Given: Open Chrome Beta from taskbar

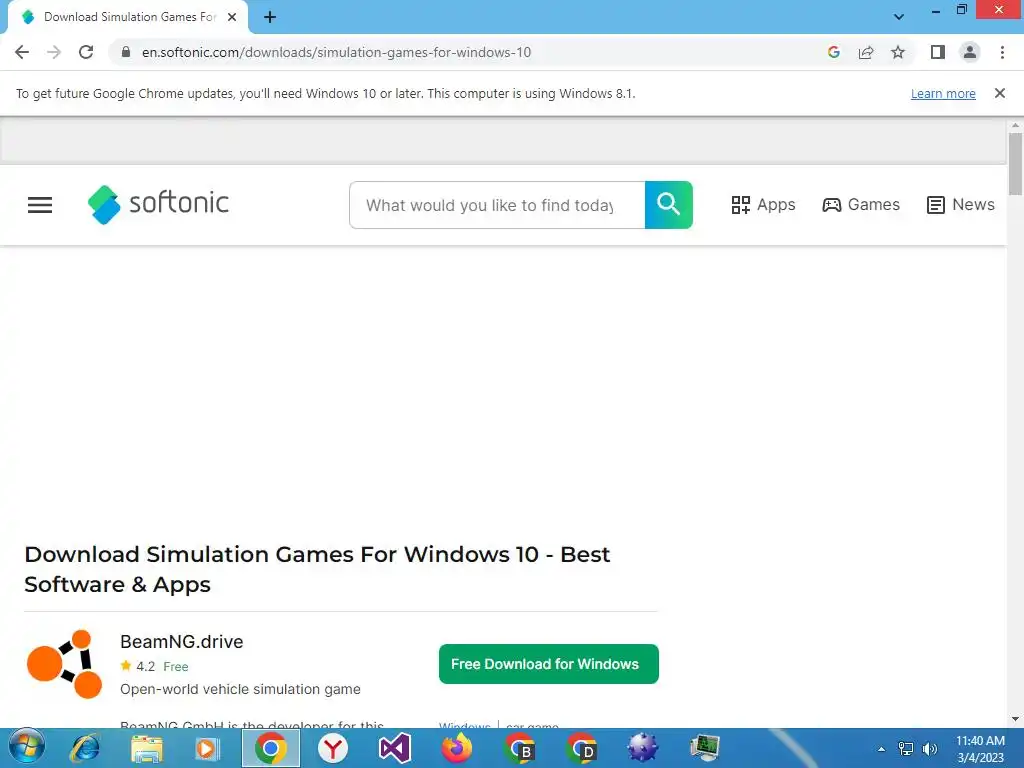Looking at the screenshot, I should click(519, 748).
